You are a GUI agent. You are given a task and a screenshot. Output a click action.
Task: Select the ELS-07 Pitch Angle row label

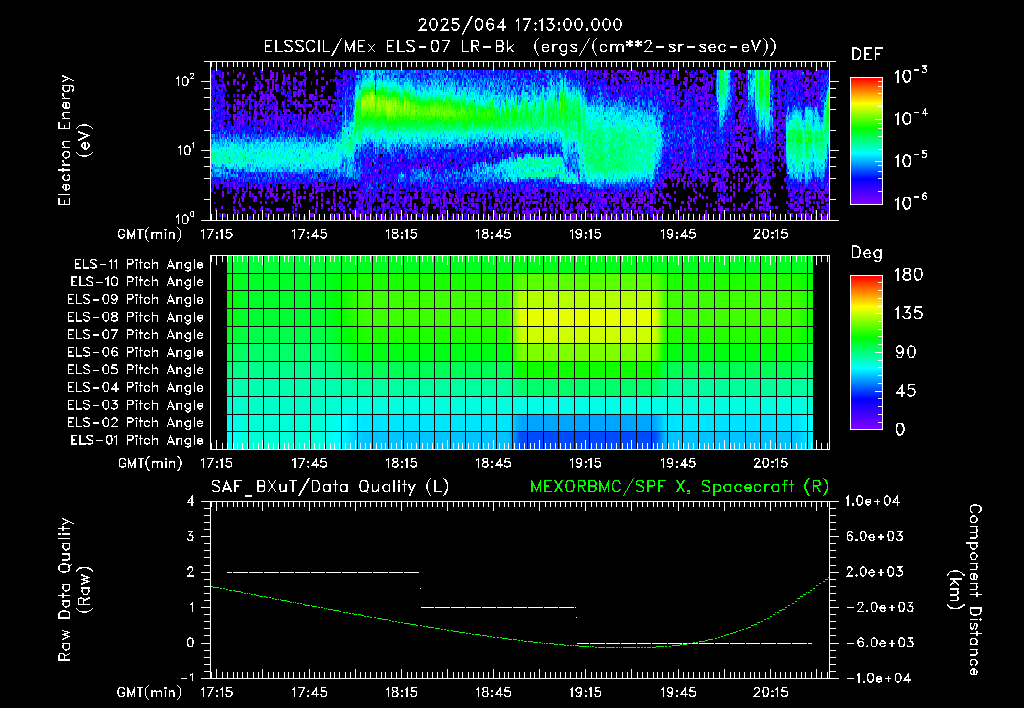(x=136, y=335)
